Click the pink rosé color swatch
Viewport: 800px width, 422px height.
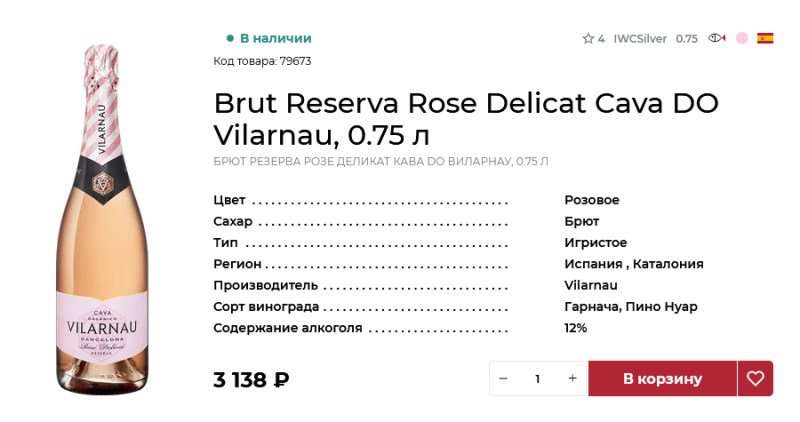click(x=742, y=38)
